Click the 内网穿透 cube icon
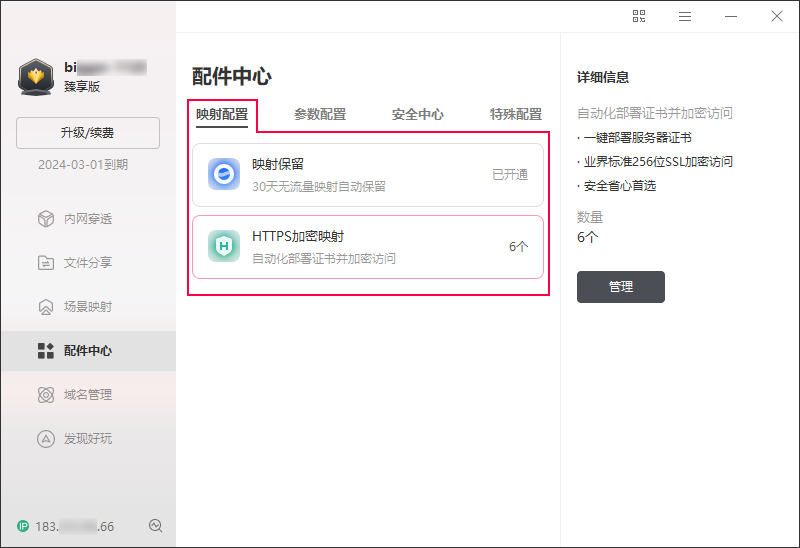The width and height of the screenshot is (800, 548). (45, 219)
